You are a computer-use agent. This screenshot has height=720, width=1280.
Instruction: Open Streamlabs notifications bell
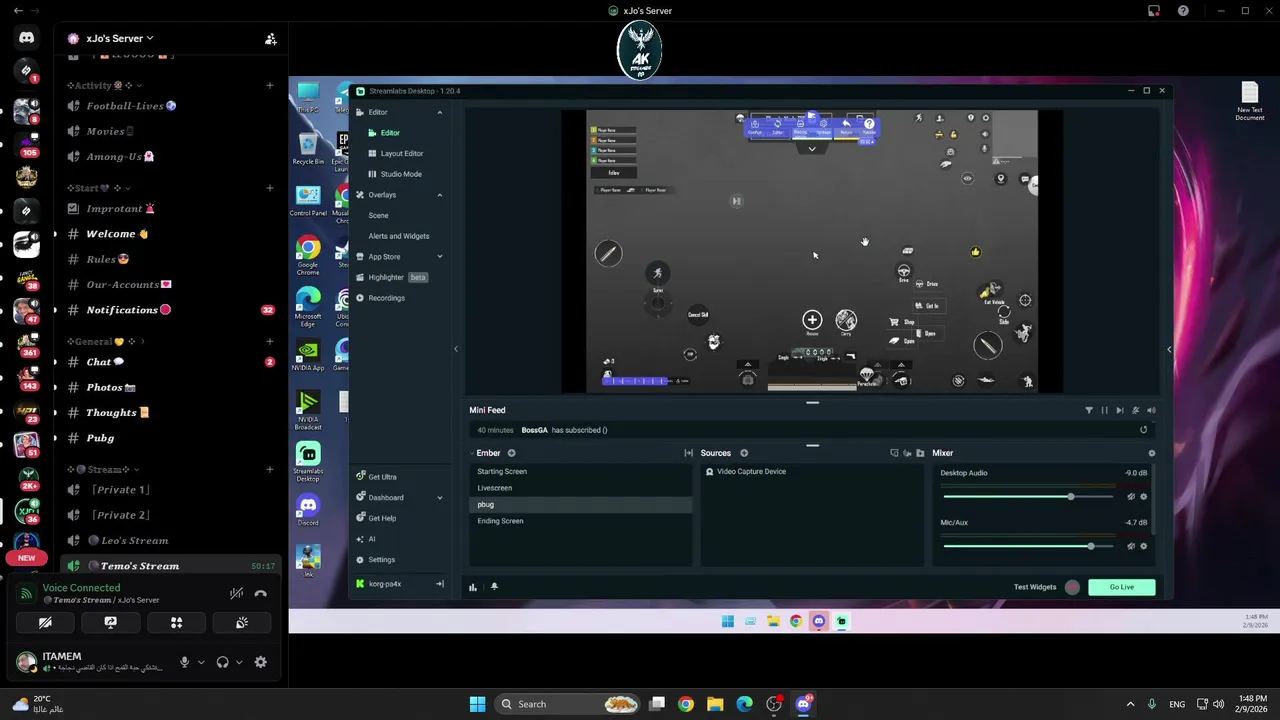coord(494,587)
